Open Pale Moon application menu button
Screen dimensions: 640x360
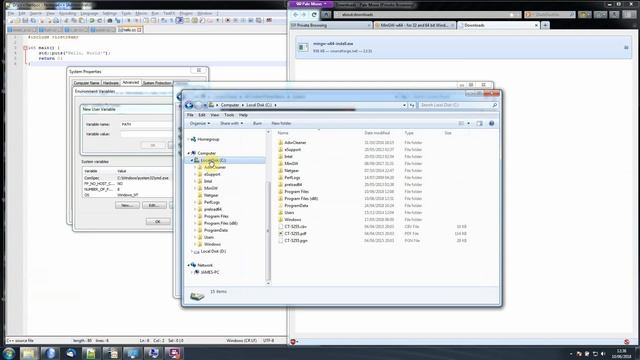(311, 4)
